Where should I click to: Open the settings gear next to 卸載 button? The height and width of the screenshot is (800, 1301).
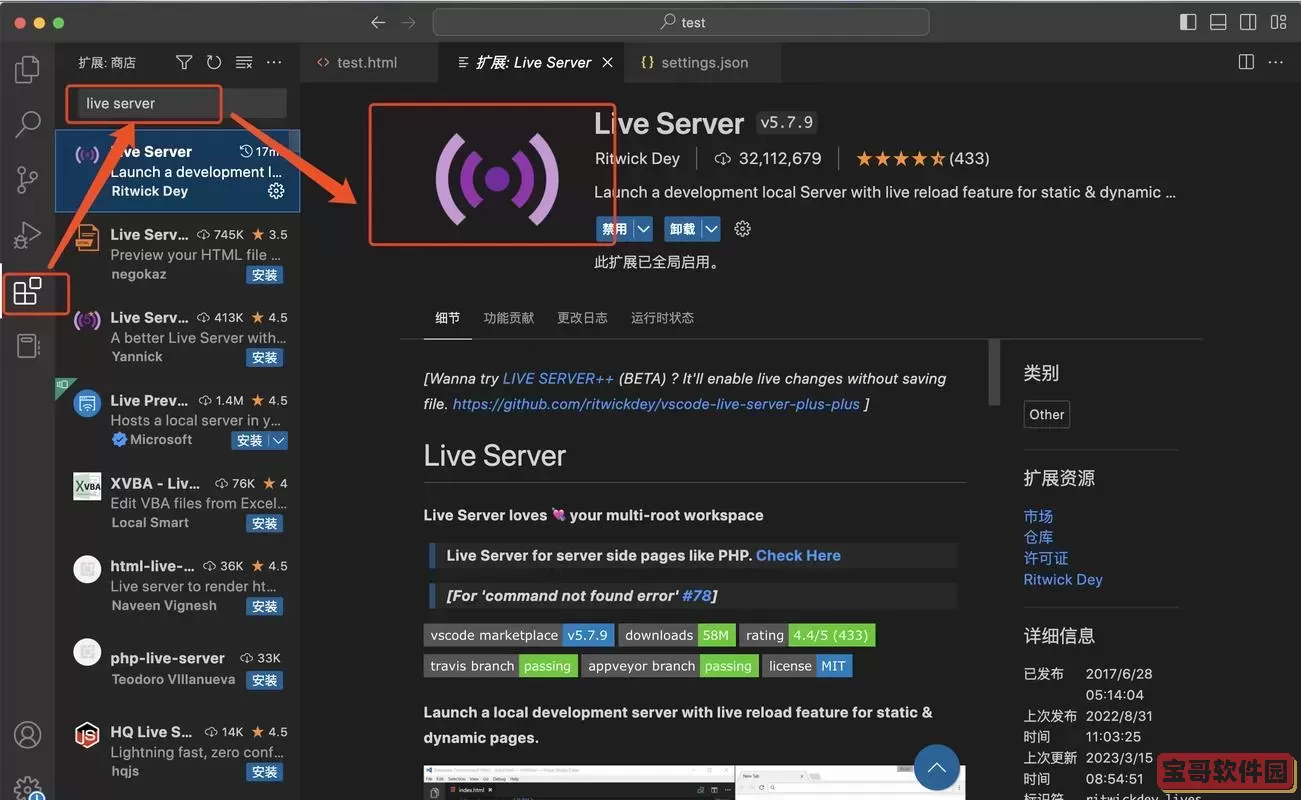pyautogui.click(x=742, y=229)
